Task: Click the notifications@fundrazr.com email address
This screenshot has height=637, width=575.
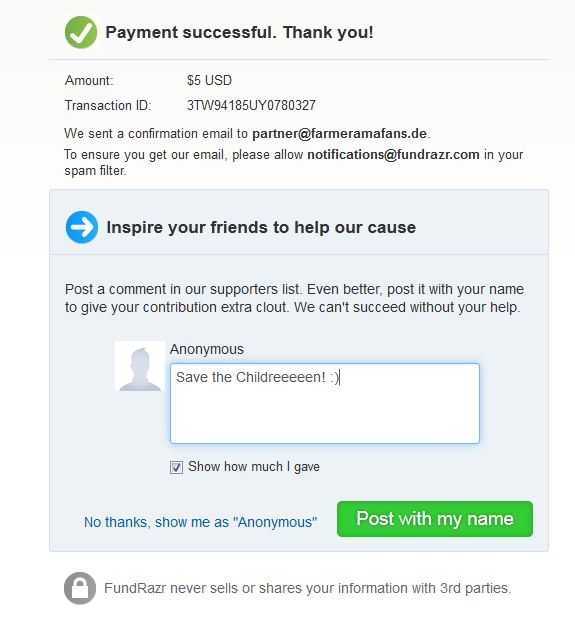Action: [393, 155]
